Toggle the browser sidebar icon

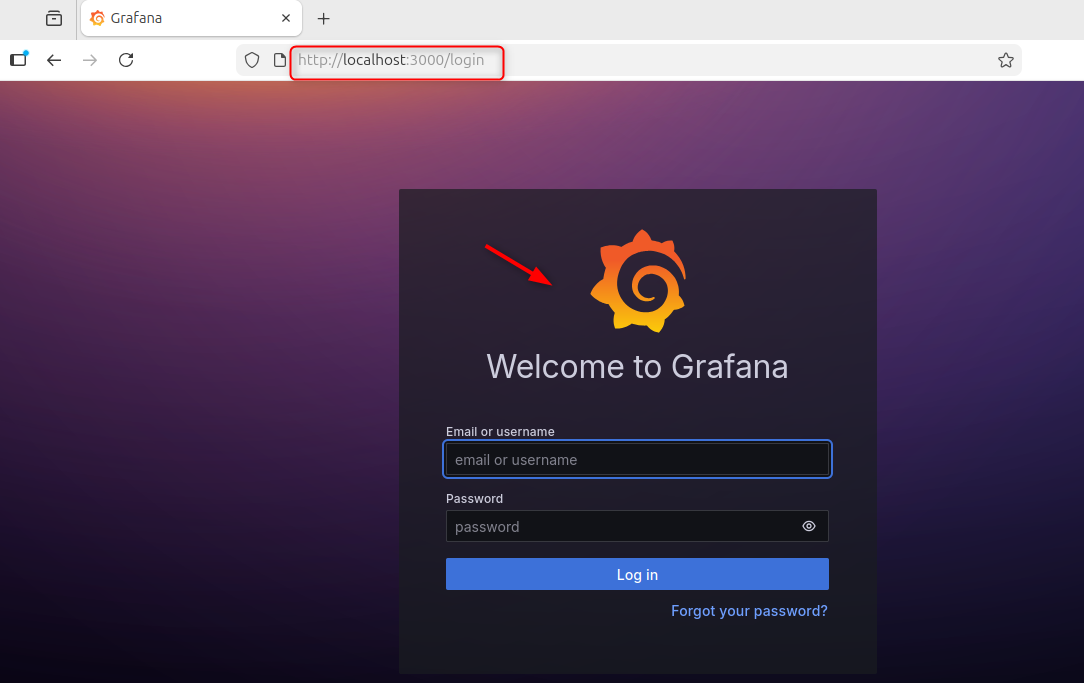click(19, 60)
